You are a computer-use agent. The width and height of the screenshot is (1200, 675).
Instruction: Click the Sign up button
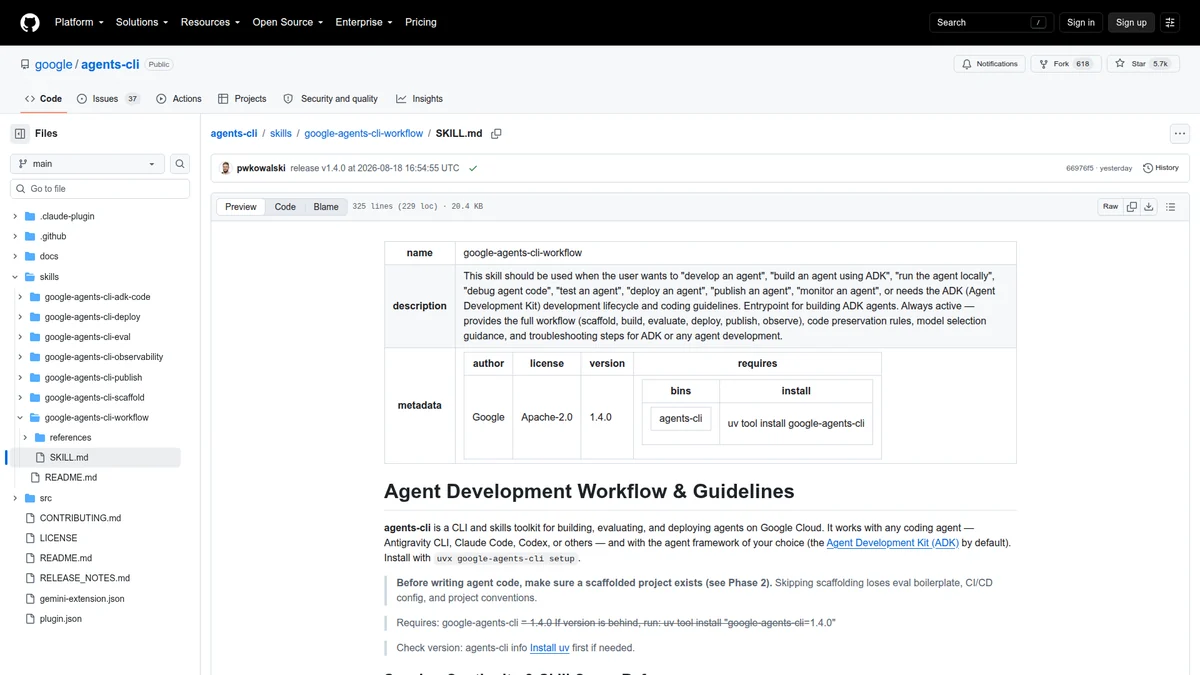click(x=1131, y=22)
